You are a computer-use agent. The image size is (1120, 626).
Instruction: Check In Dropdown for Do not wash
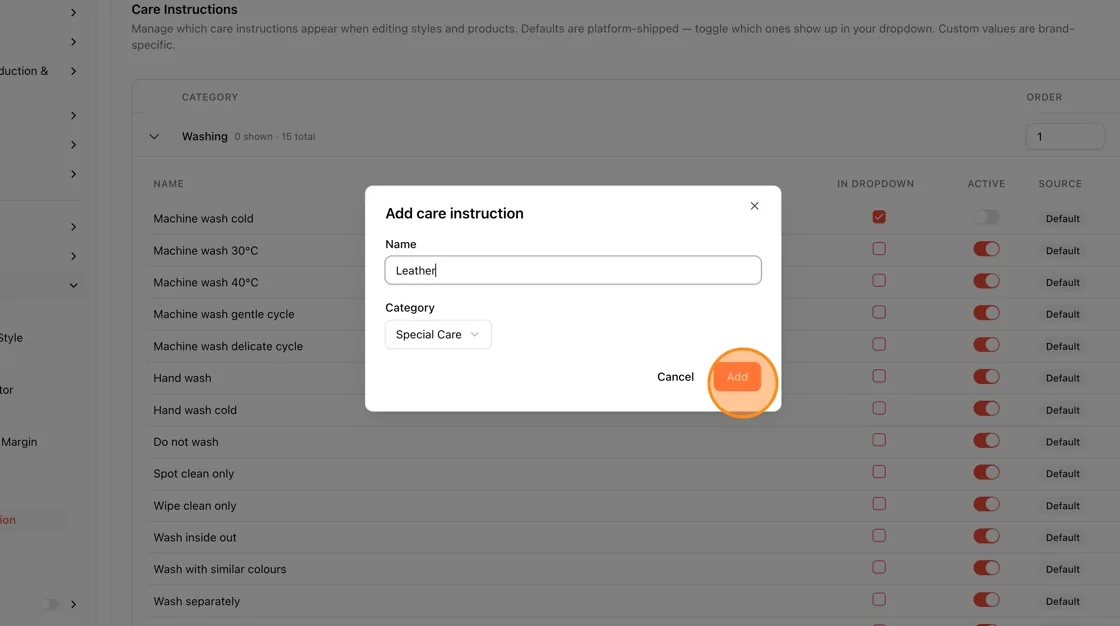879,440
